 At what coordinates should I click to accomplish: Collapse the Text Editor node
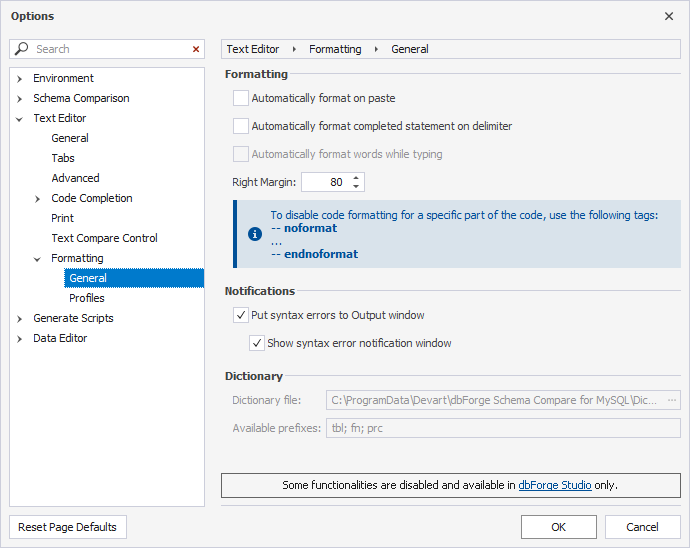[x=19, y=119]
